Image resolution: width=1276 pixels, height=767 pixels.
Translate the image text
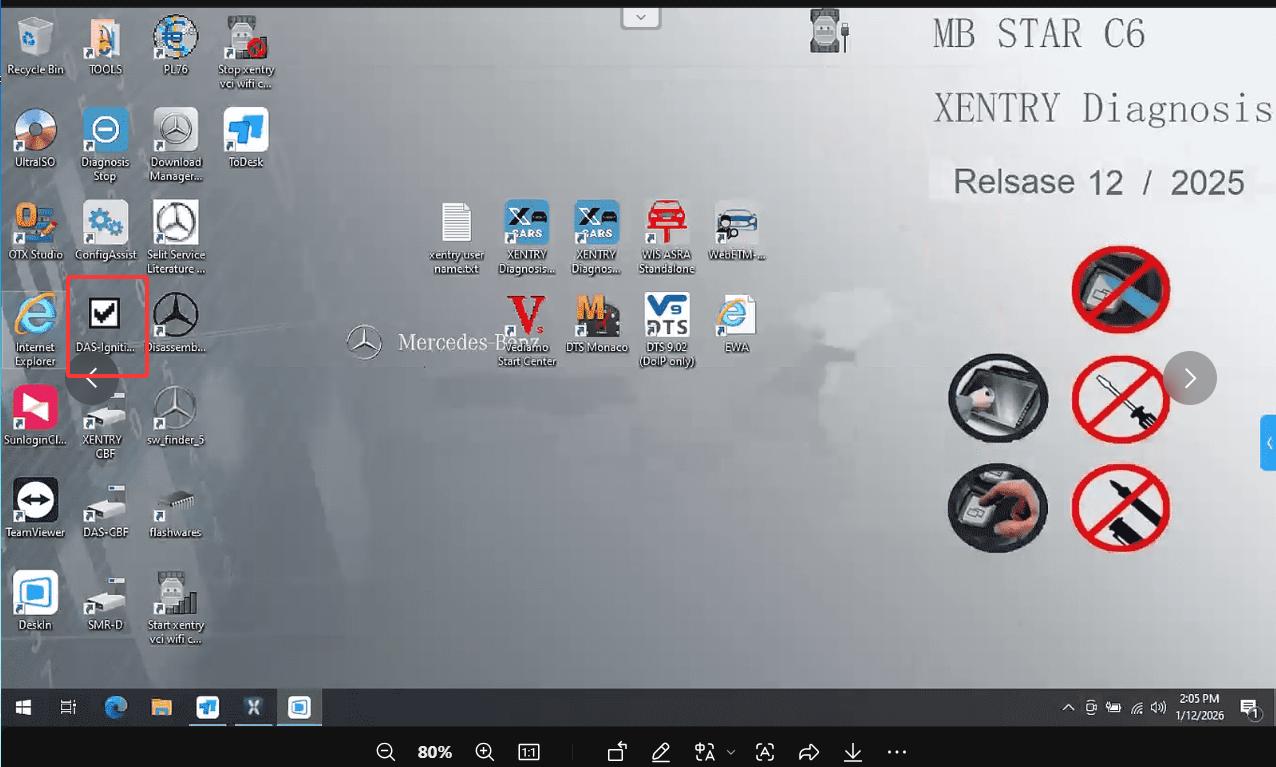706,752
